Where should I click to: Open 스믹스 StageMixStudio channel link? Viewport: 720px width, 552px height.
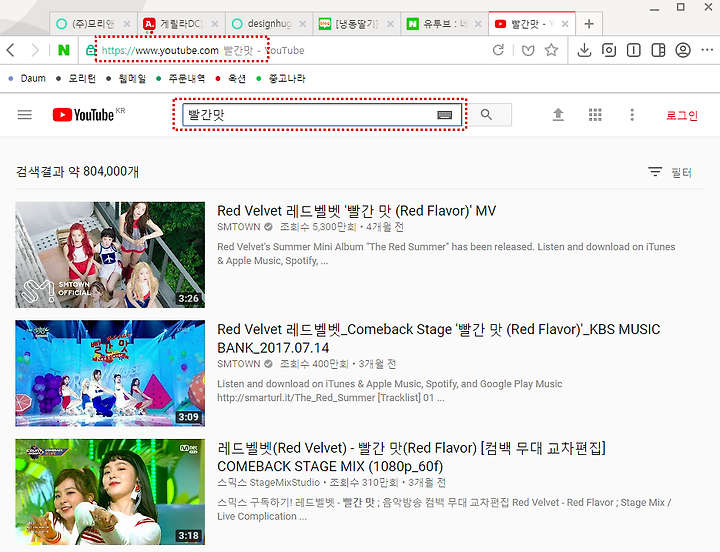tap(268, 483)
